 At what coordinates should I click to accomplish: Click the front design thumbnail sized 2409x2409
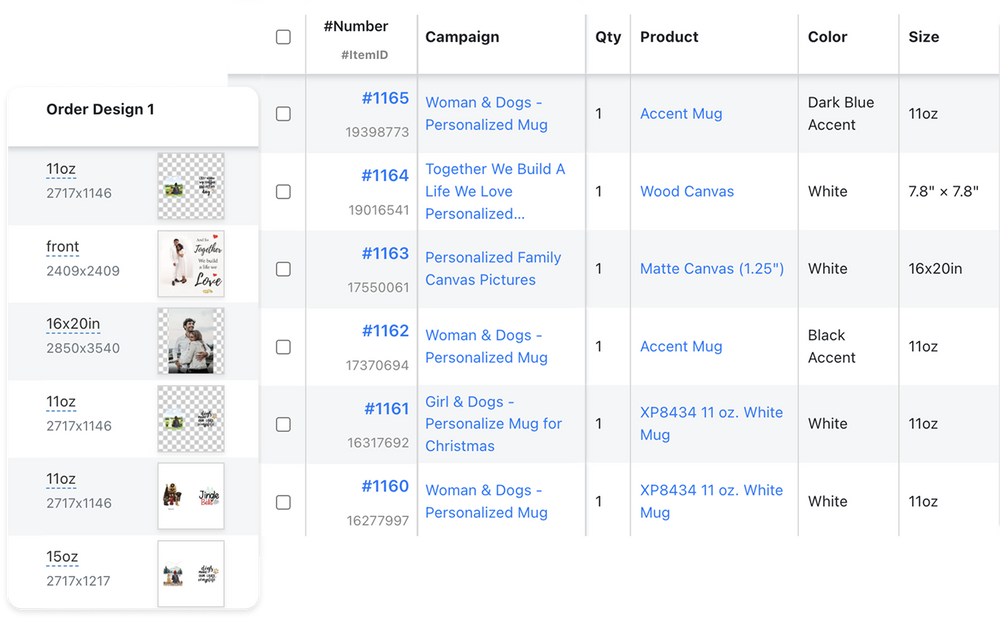189,264
